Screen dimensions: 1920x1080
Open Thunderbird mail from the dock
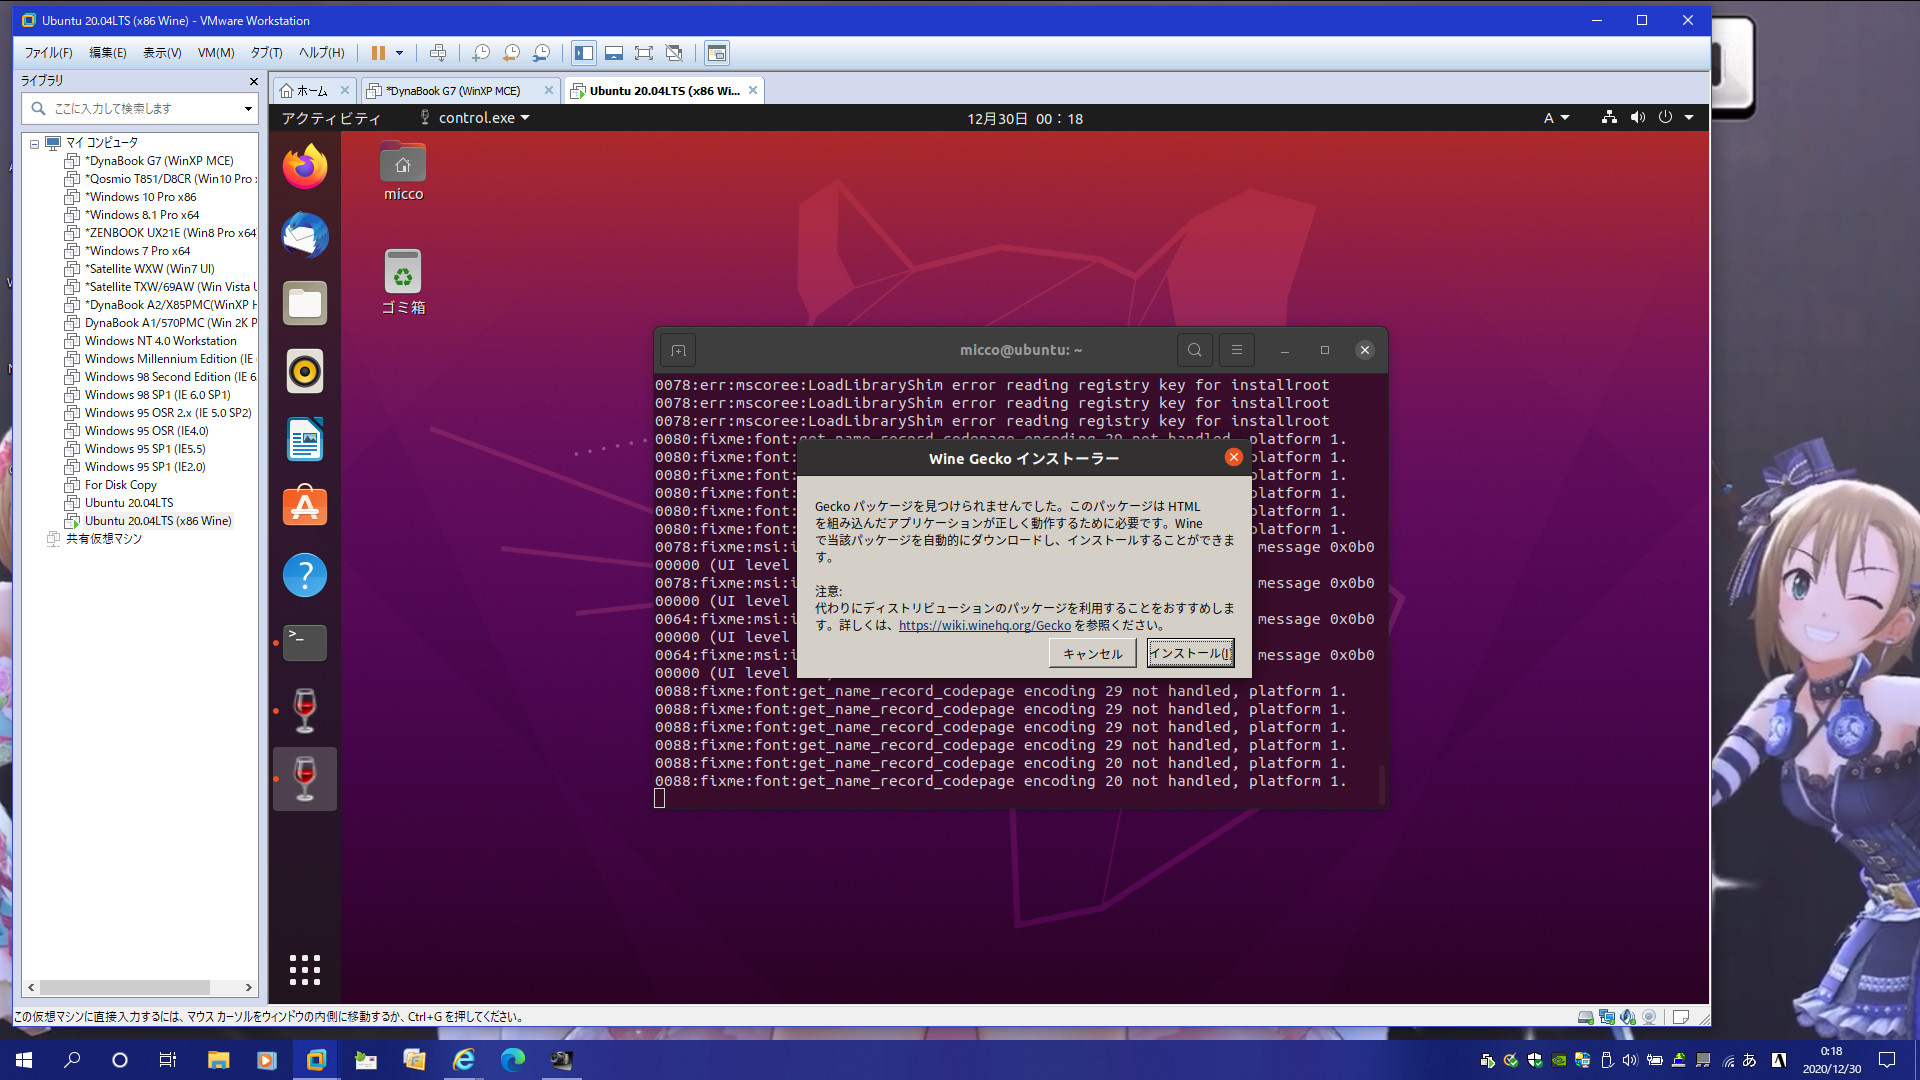pos(305,235)
